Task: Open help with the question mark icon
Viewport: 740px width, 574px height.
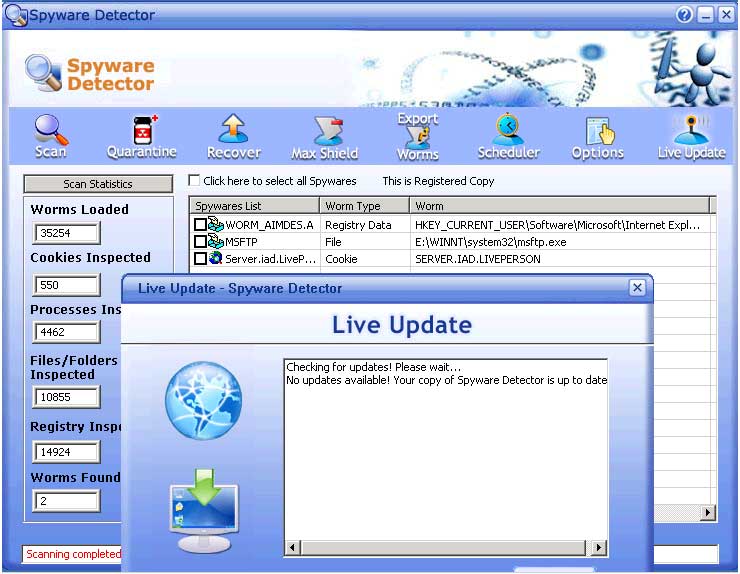Action: pyautogui.click(x=683, y=15)
